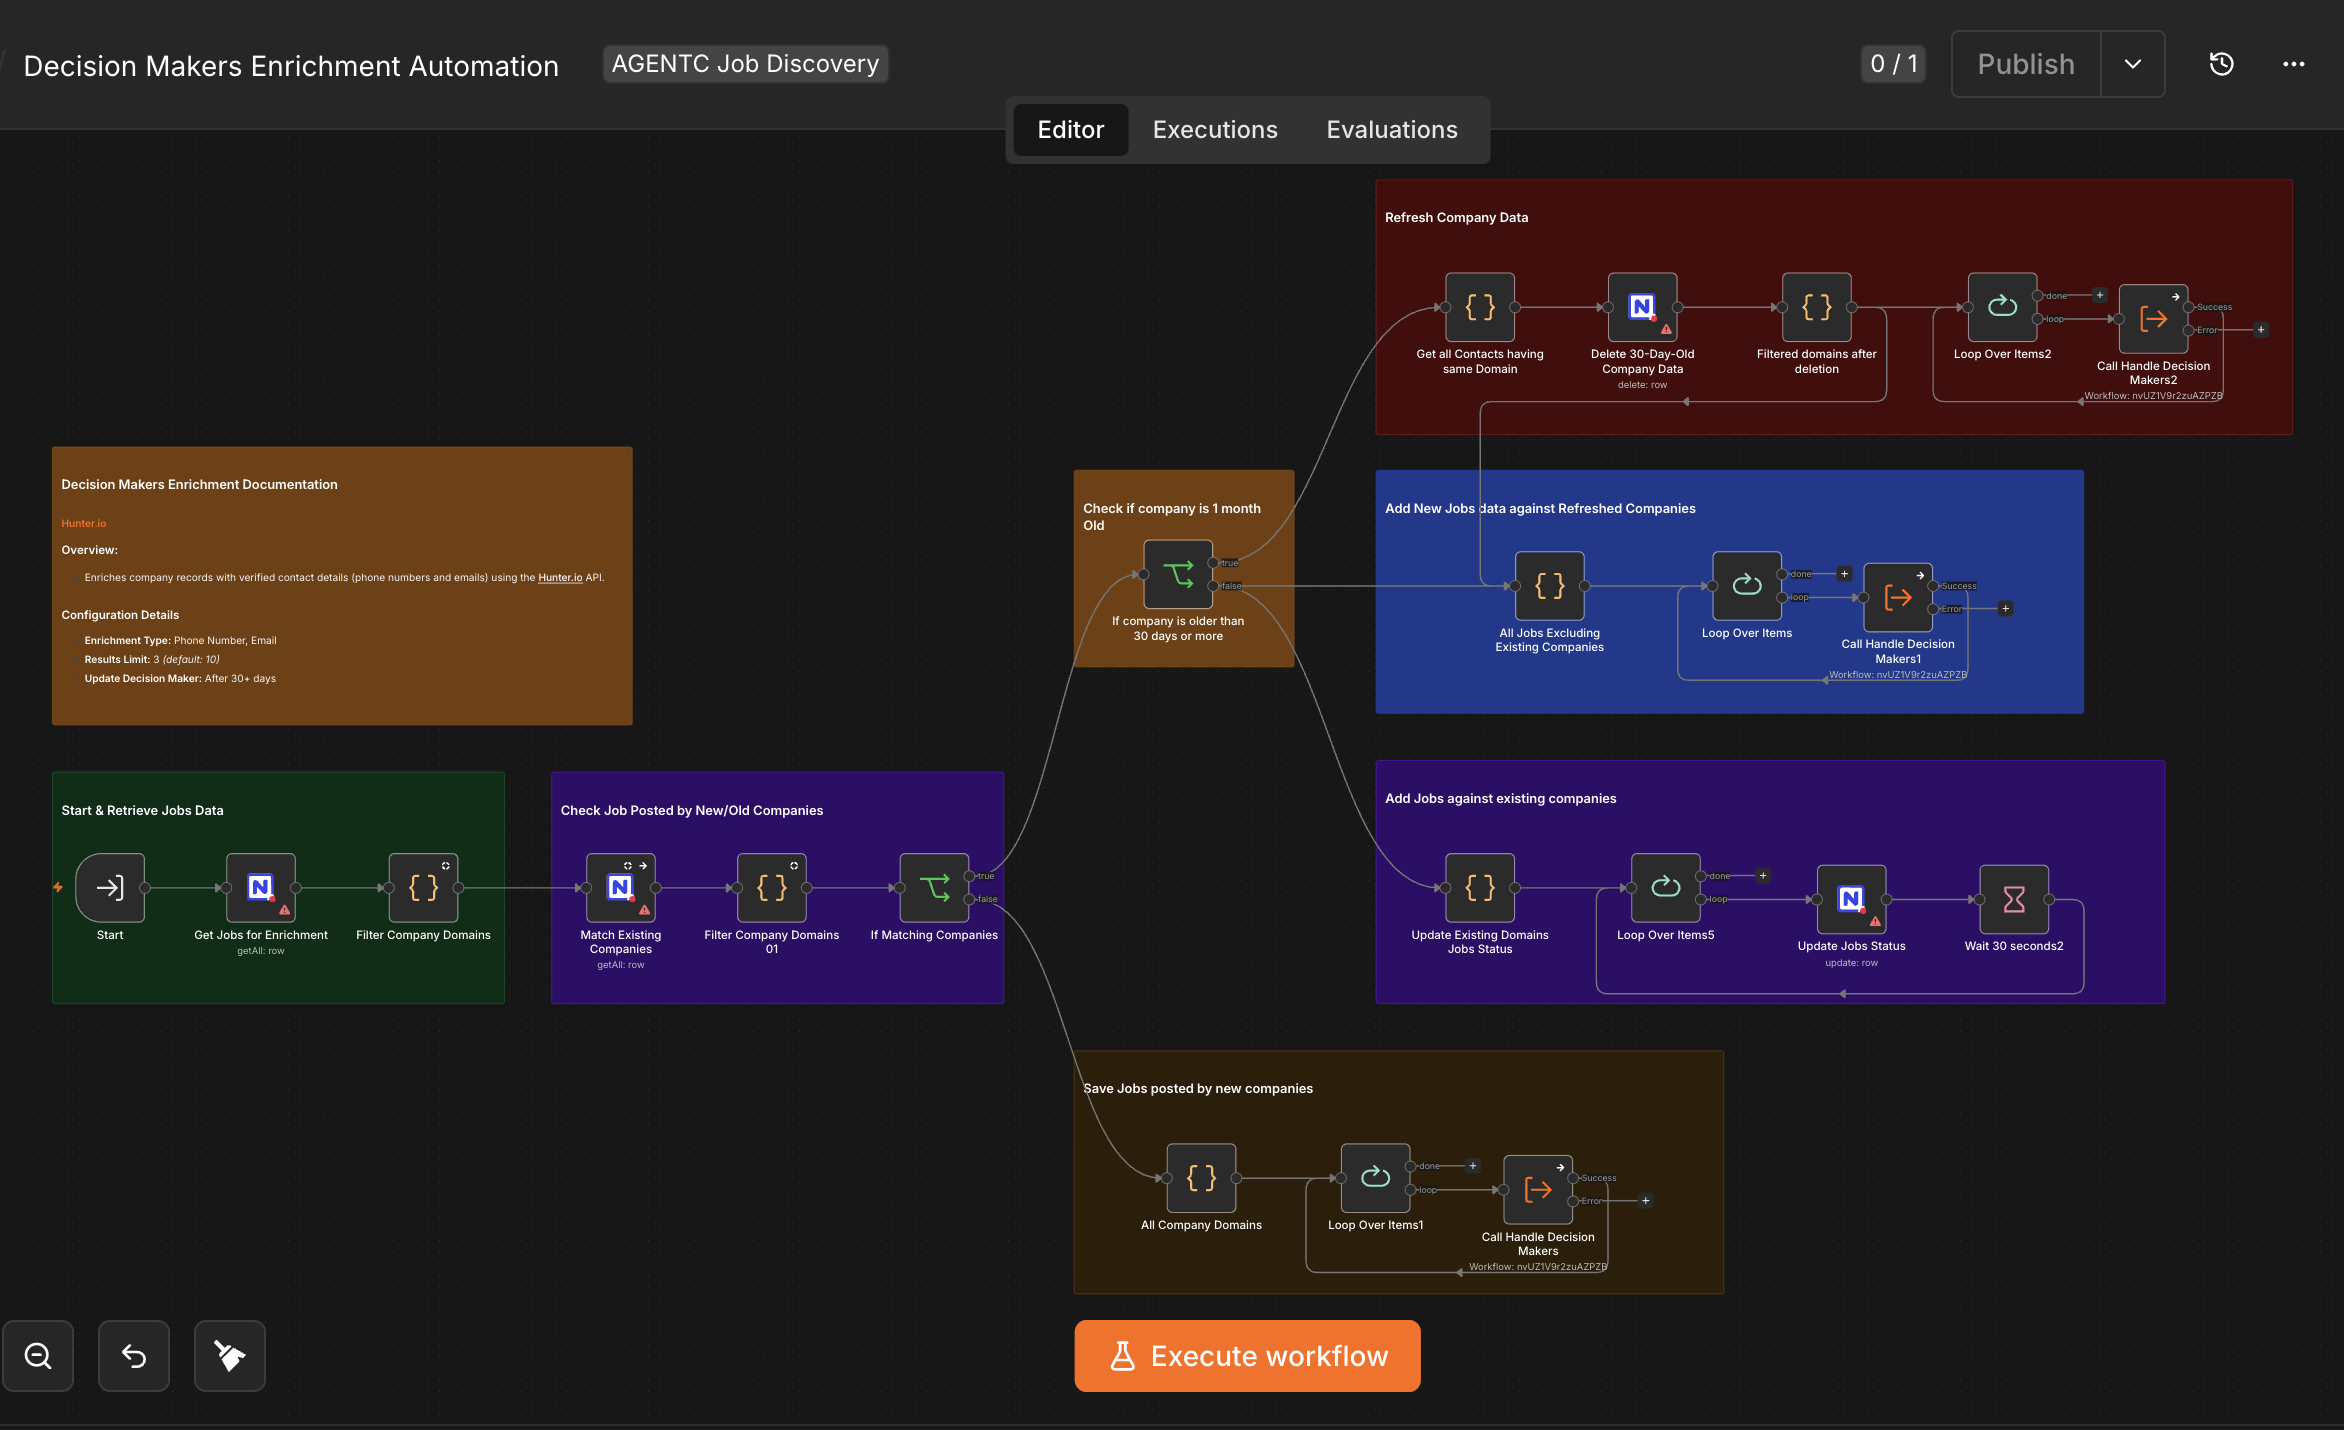Select the Refresh Company Data sticky note title

[1456, 217]
